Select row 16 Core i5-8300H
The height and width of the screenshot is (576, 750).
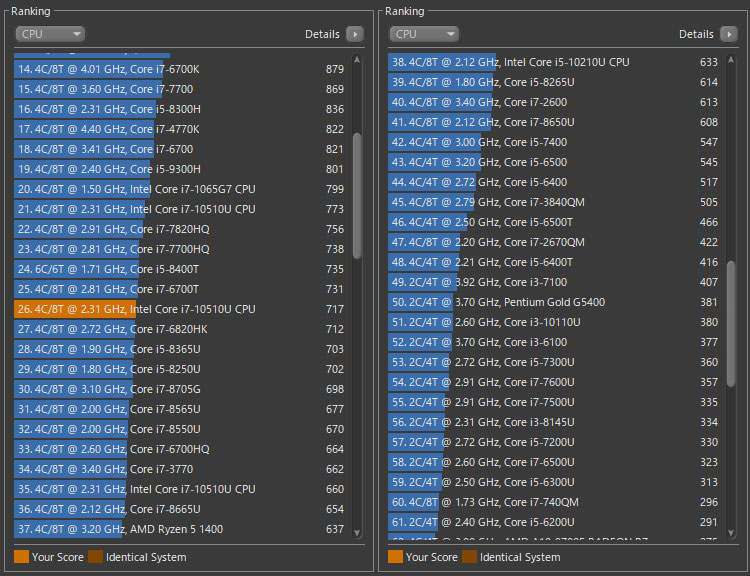coord(181,109)
